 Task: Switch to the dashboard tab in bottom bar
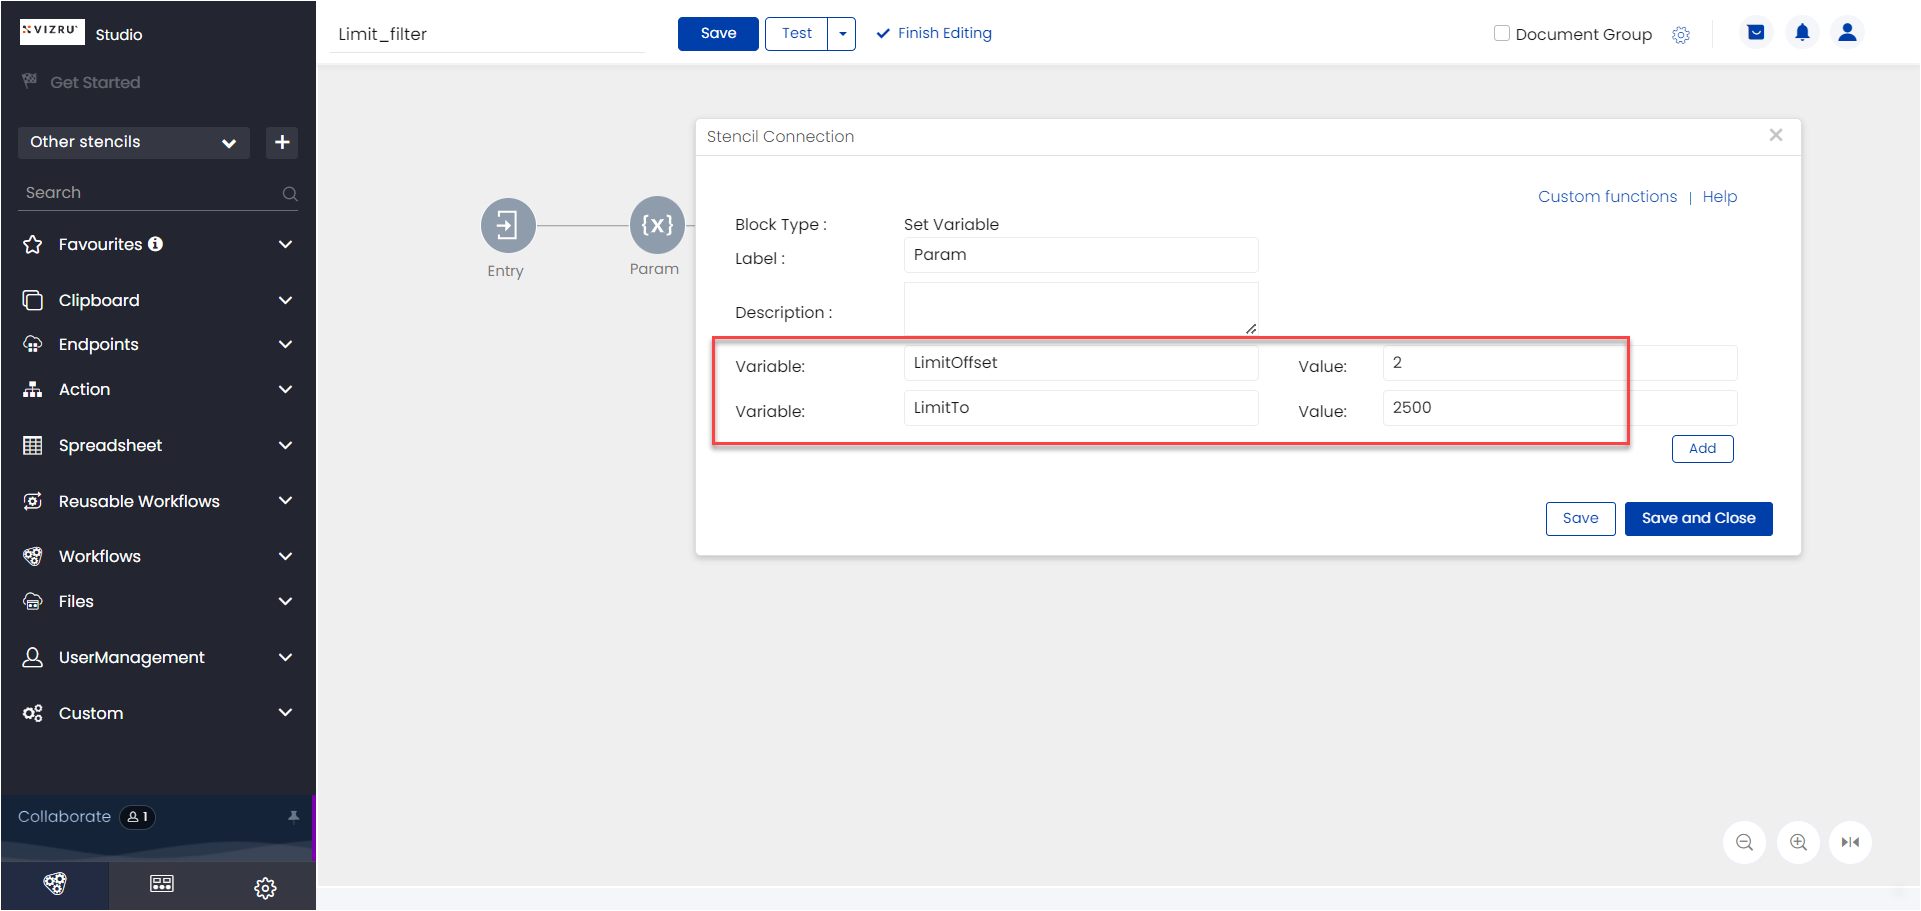[x=161, y=884]
